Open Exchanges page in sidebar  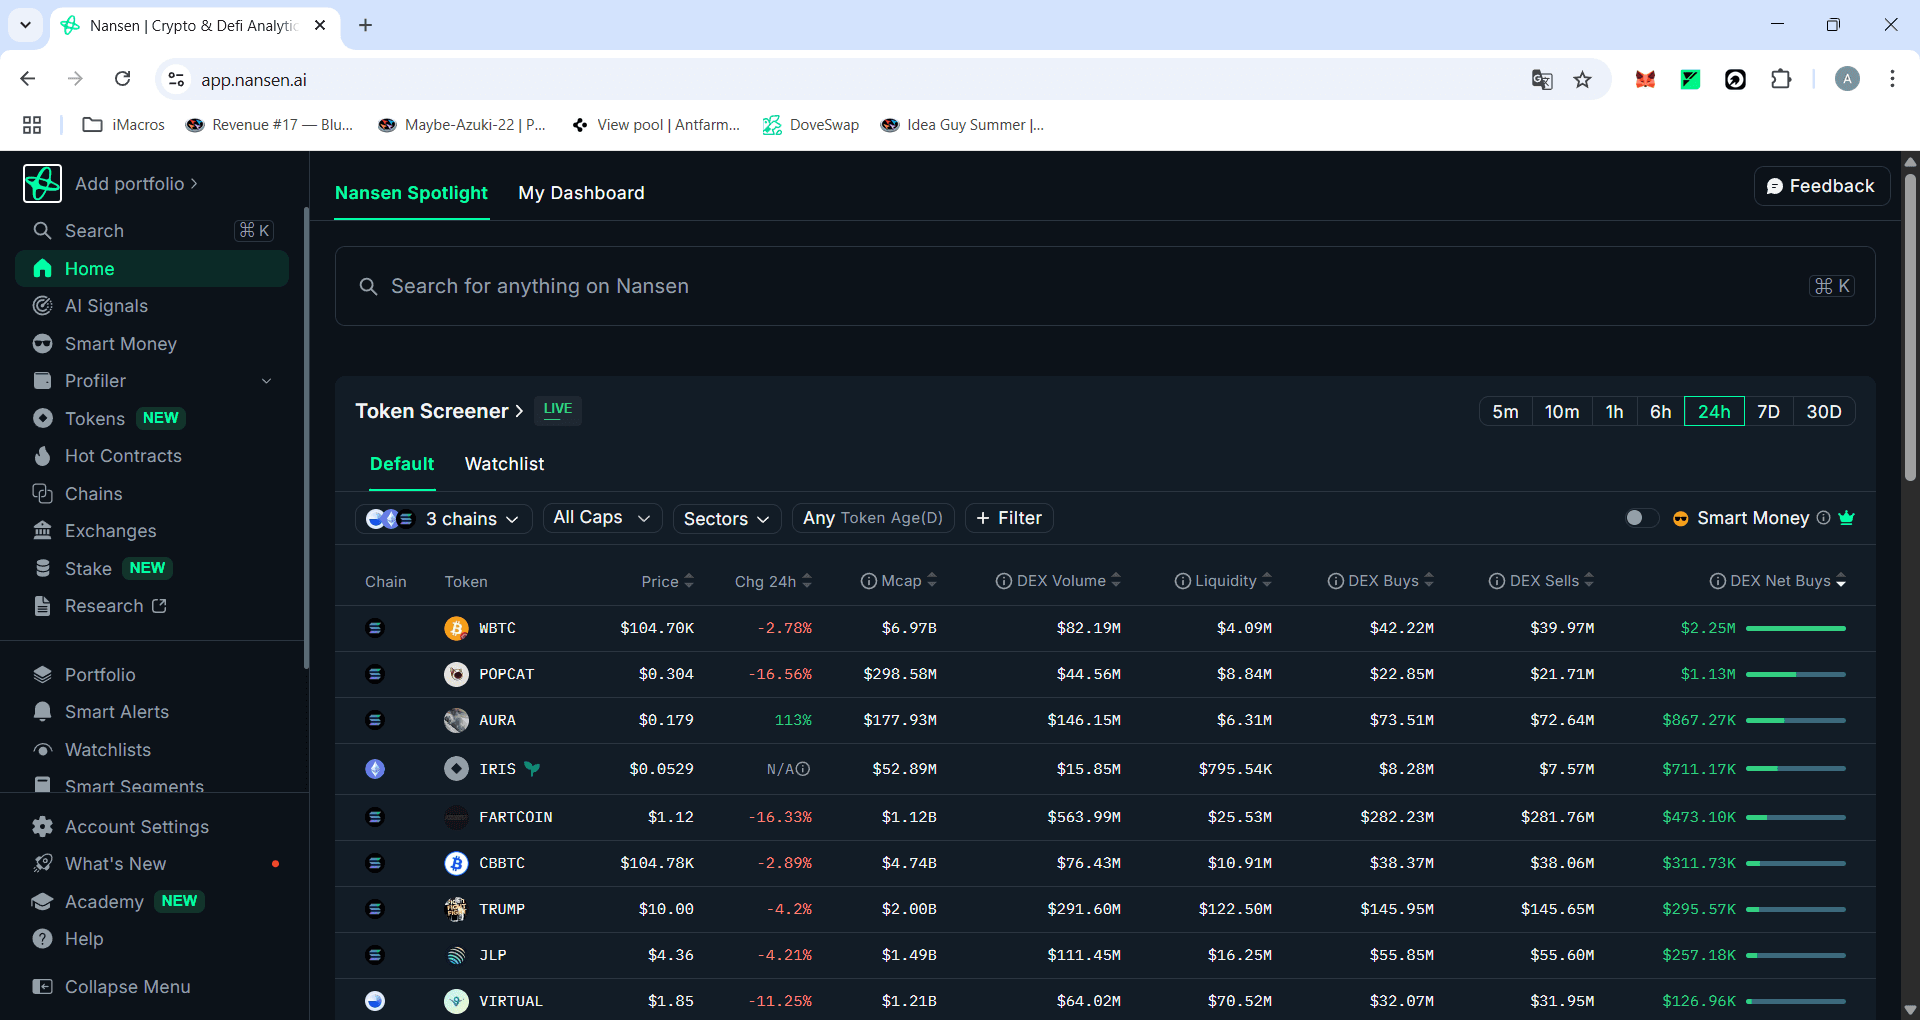coord(110,531)
